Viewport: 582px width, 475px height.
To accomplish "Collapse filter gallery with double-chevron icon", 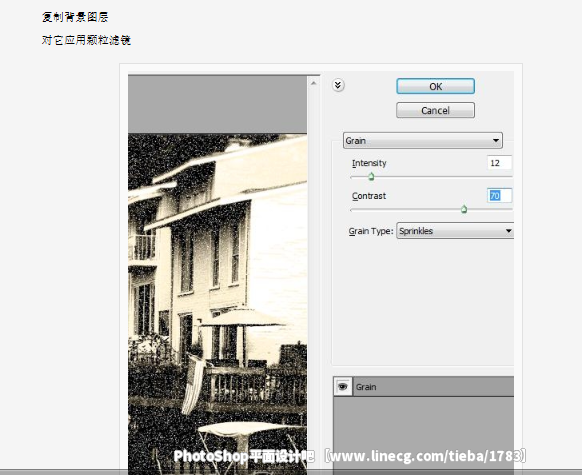I will 338,85.
